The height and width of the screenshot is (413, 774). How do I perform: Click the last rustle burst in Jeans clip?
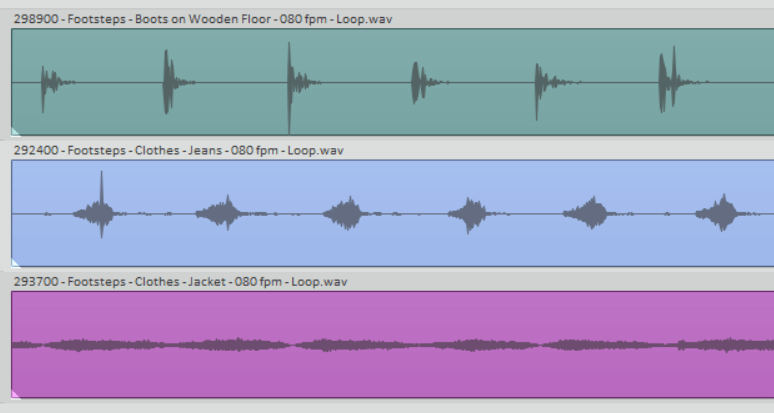click(x=718, y=213)
